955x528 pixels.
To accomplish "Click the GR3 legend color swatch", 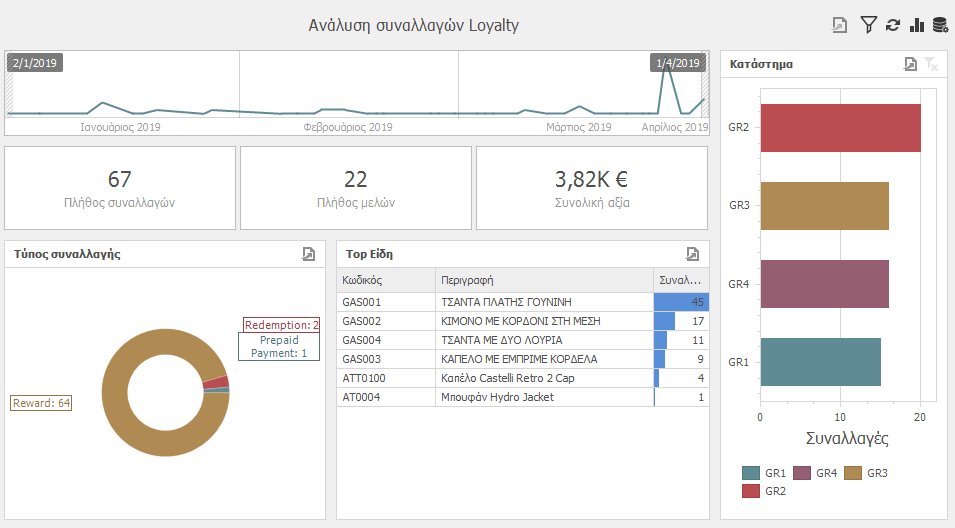I will (853, 473).
